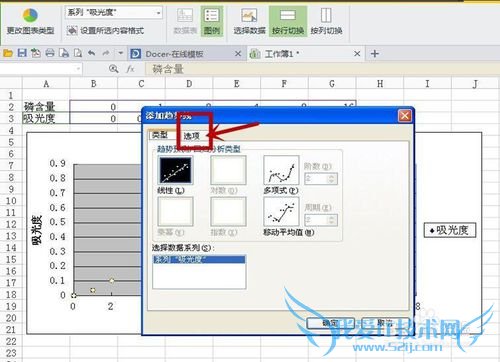The image size is (500, 362).
Task: Click the 阶数 order stepper field
Action: (x=321, y=179)
